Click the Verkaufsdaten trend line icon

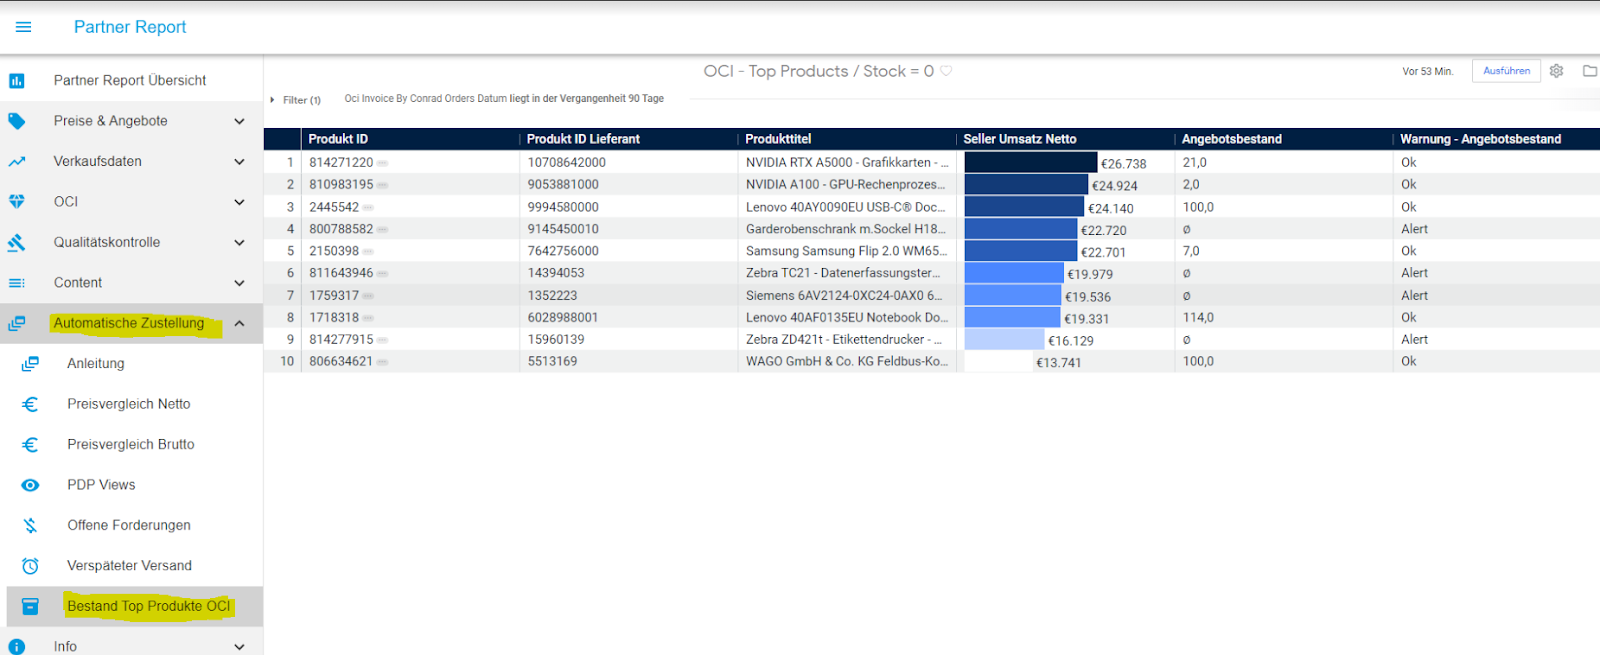click(17, 161)
